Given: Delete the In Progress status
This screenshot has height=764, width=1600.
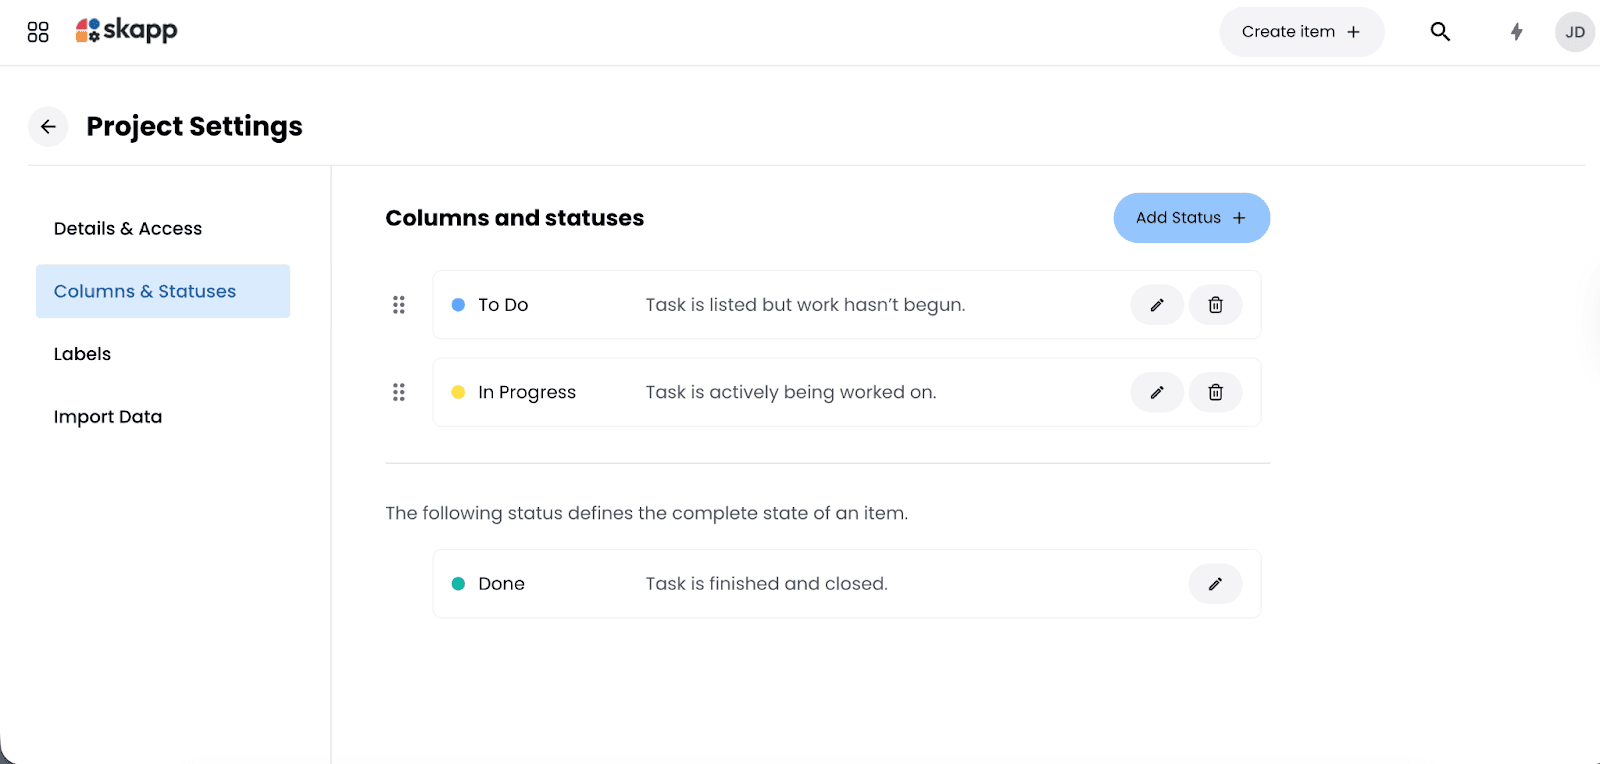Looking at the screenshot, I should [x=1215, y=392].
